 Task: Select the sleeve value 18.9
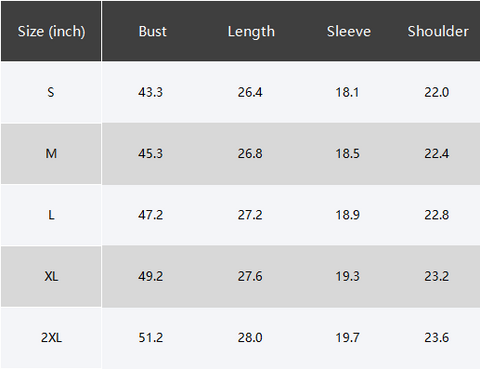pyautogui.click(x=347, y=215)
